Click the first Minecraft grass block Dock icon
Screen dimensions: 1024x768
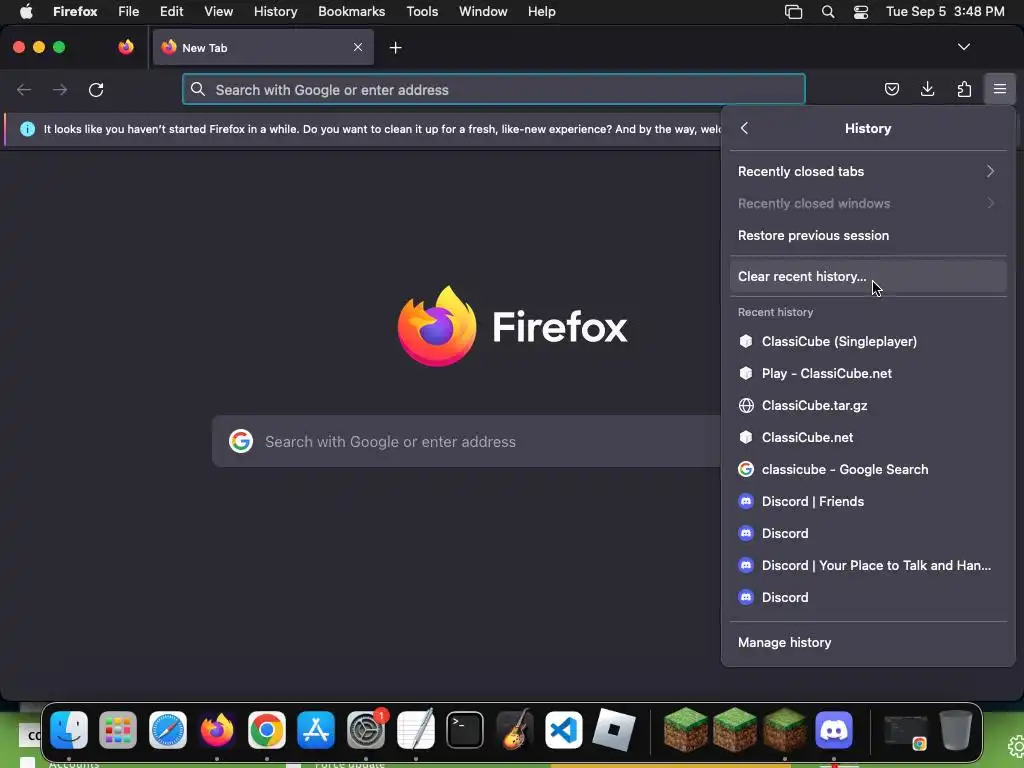[685, 729]
